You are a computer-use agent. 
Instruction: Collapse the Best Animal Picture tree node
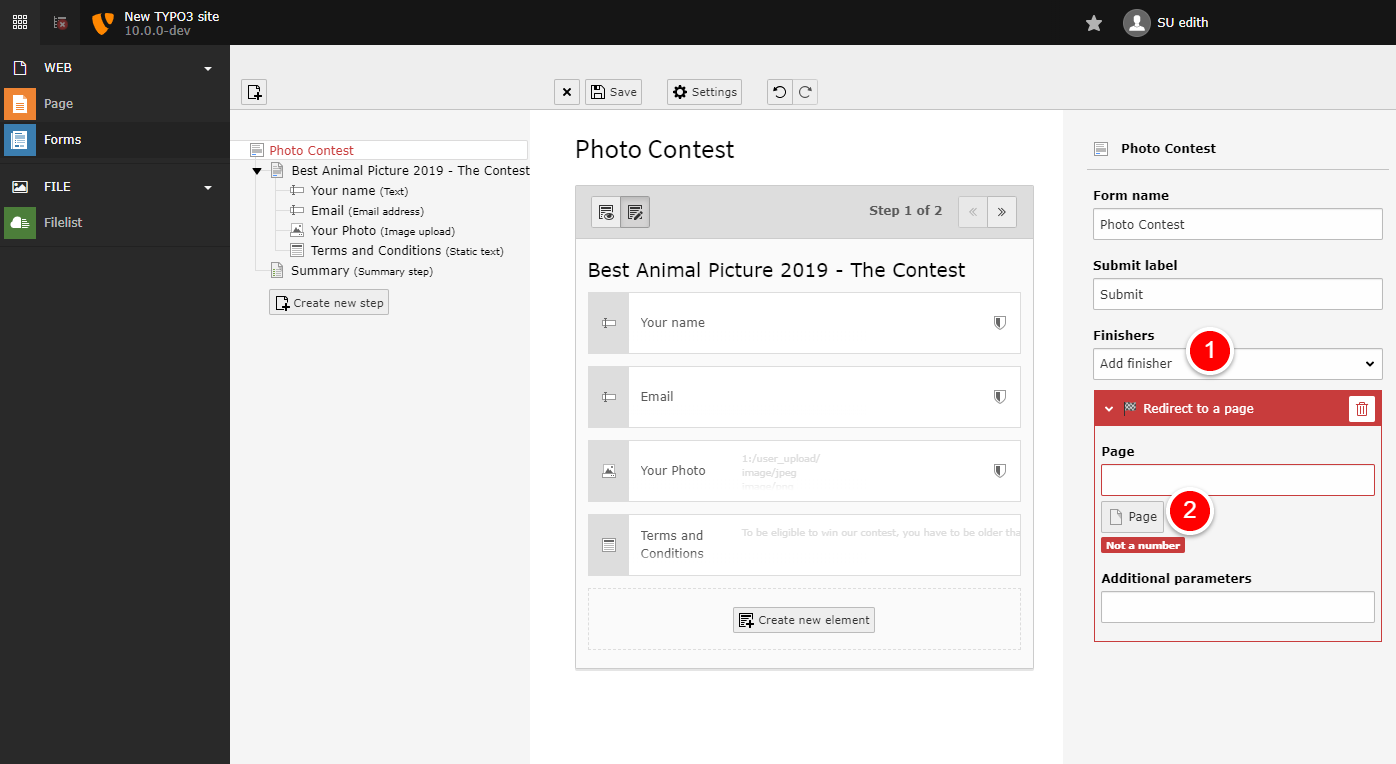point(257,171)
